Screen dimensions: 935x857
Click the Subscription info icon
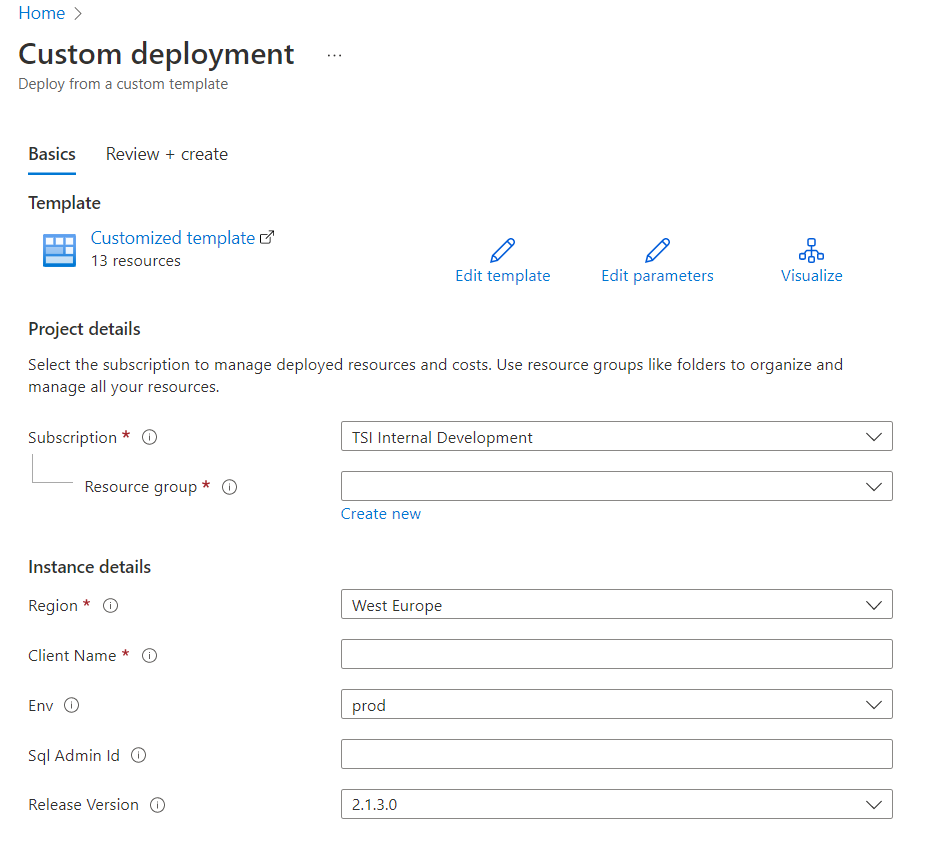pos(150,437)
